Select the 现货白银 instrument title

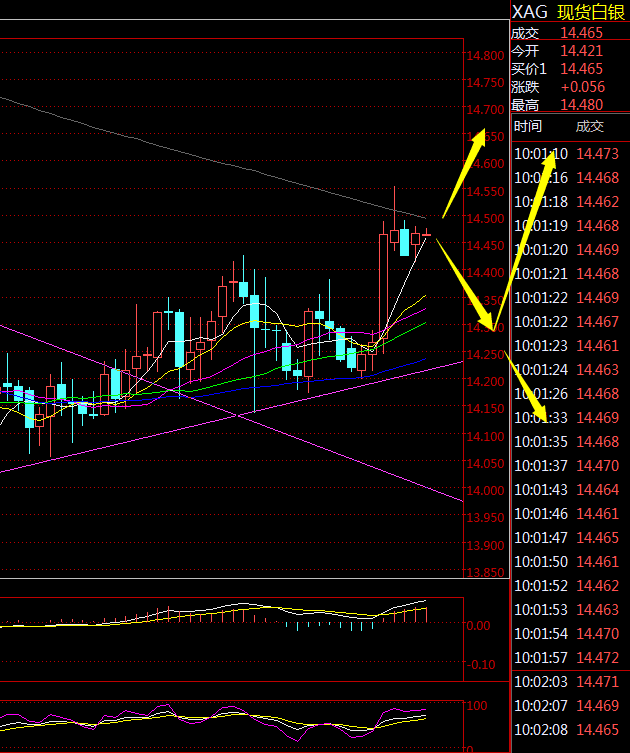(589, 11)
